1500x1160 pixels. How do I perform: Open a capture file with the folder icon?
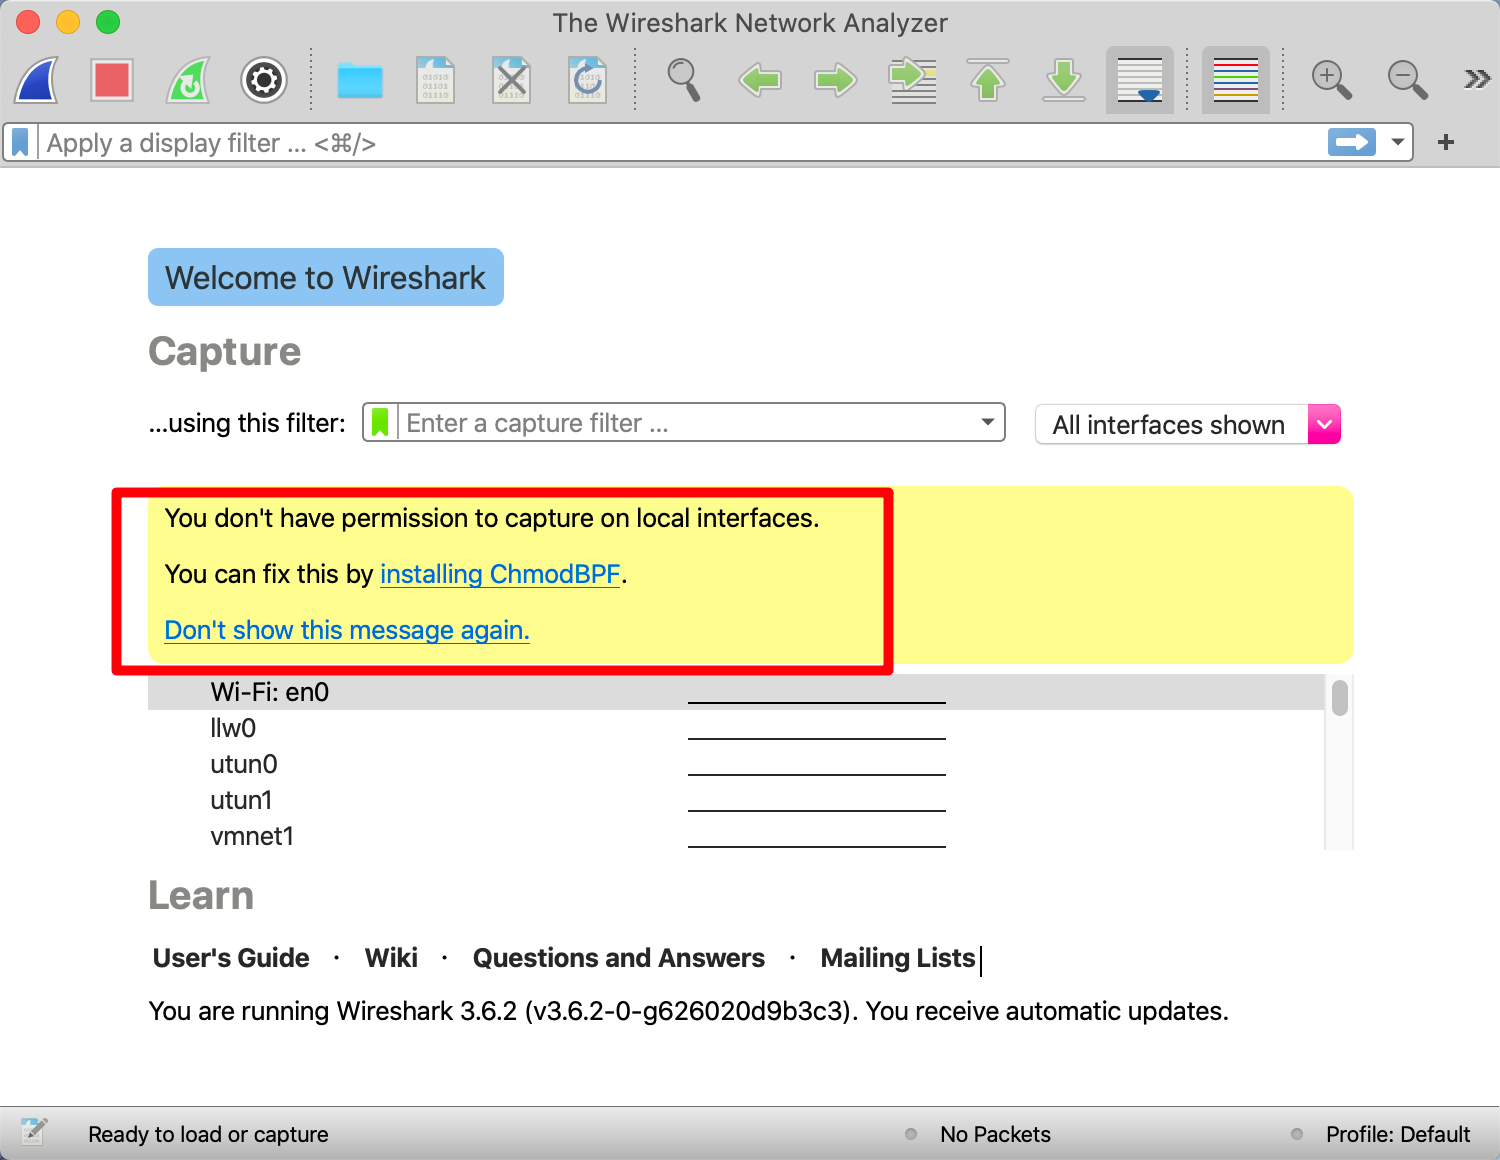point(360,80)
